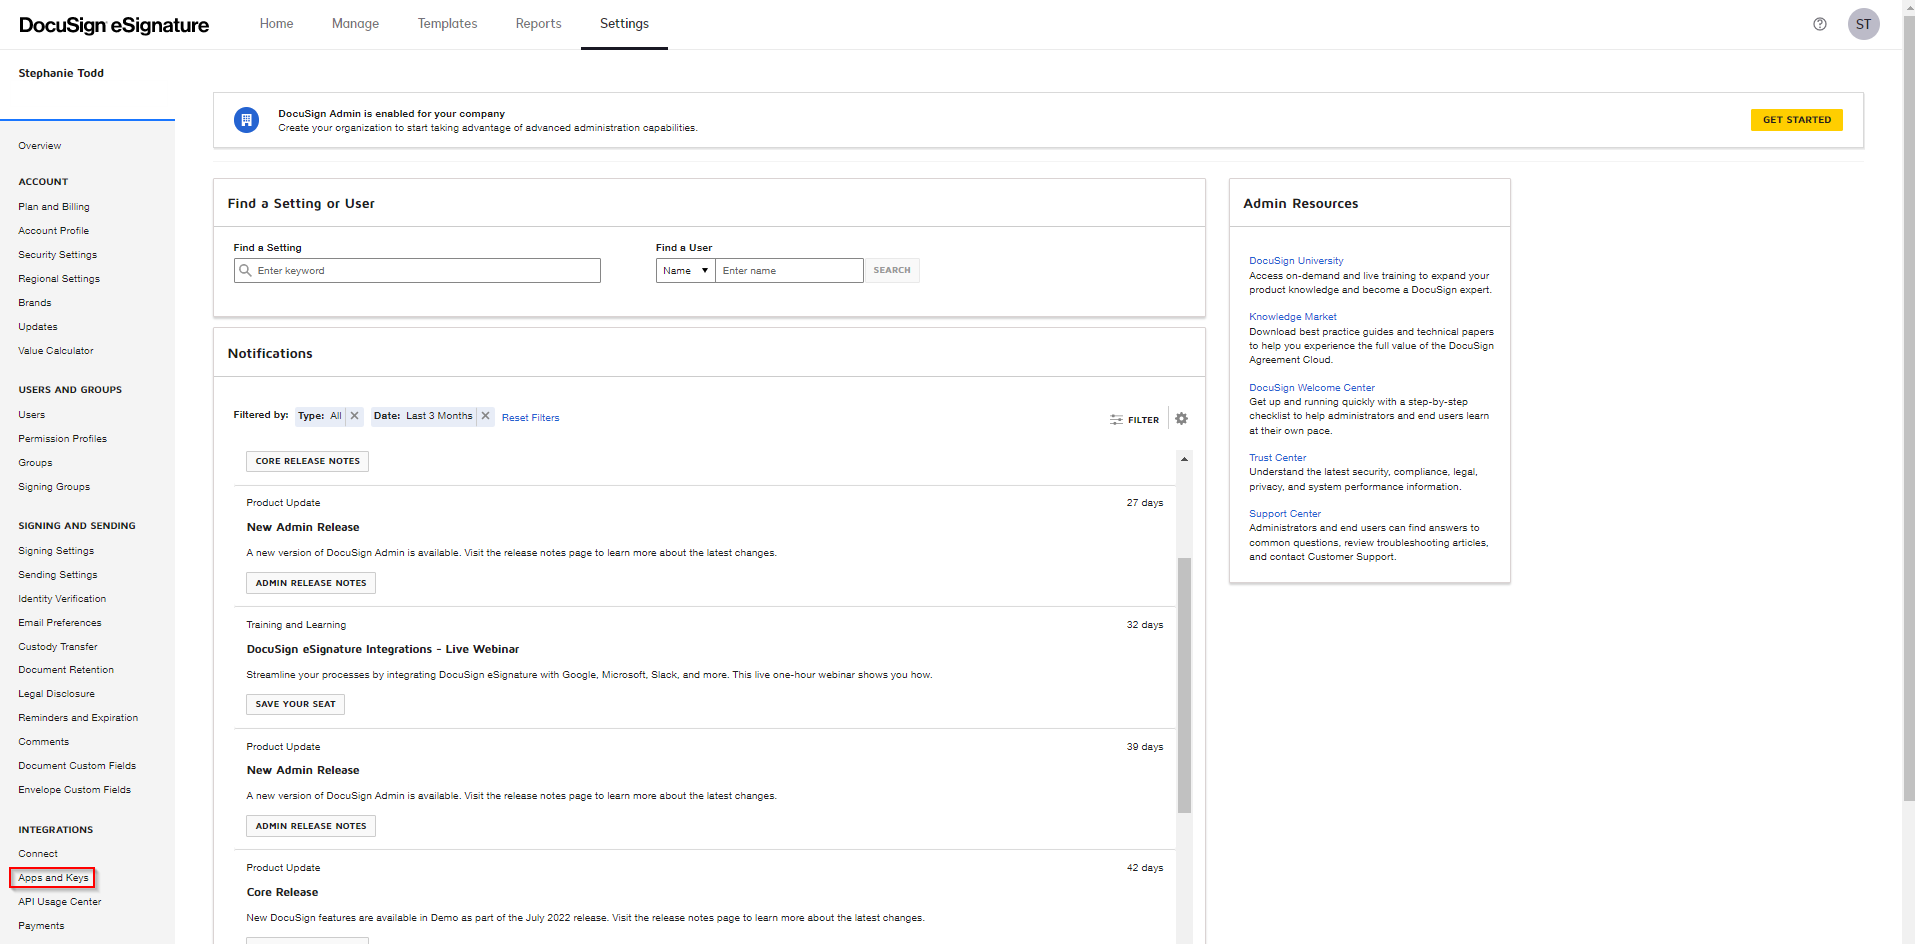1915x944 pixels.
Task: Open the Templates tab
Action: (447, 24)
